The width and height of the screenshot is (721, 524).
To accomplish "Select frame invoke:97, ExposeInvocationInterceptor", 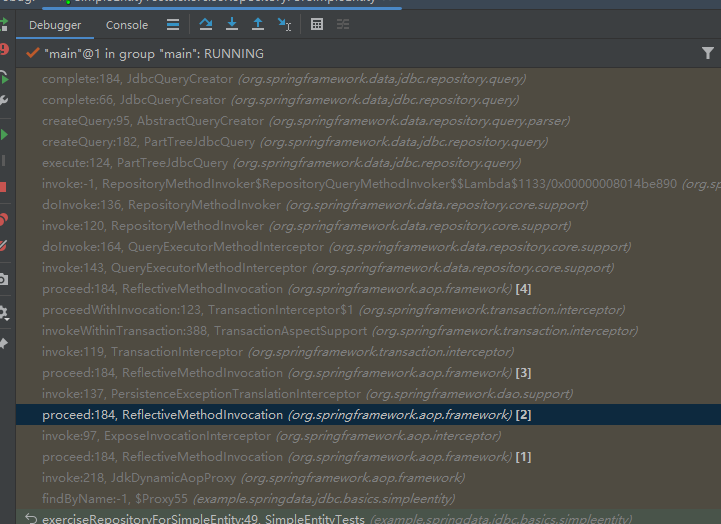I will pos(368,436).
